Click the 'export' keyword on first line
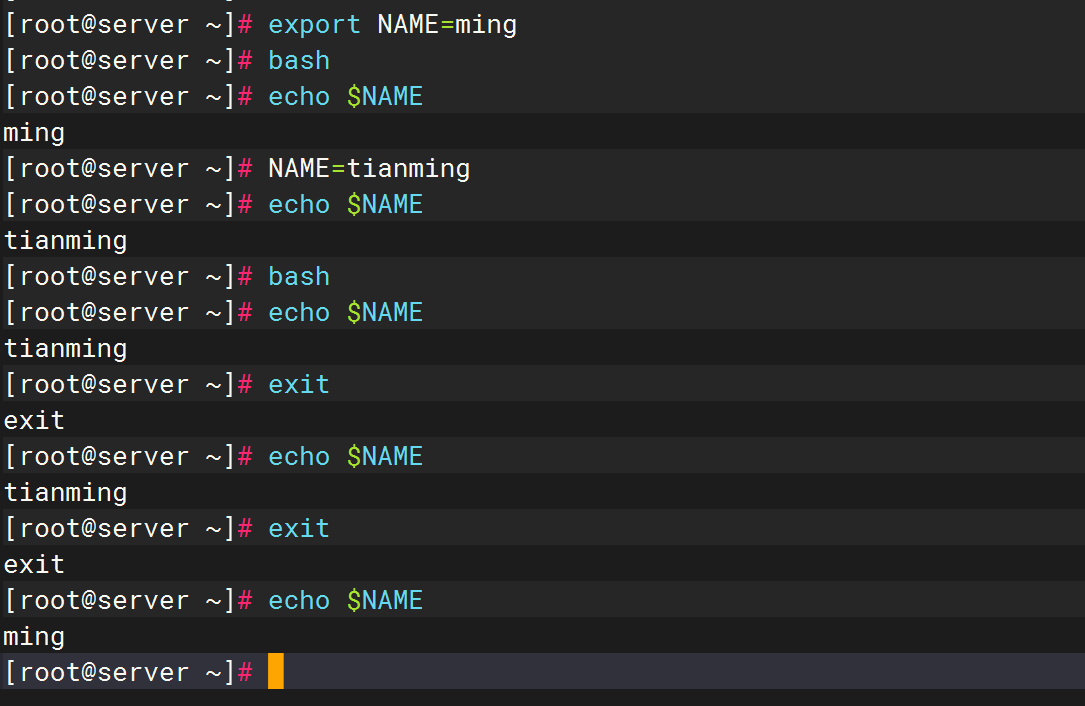 [314, 24]
